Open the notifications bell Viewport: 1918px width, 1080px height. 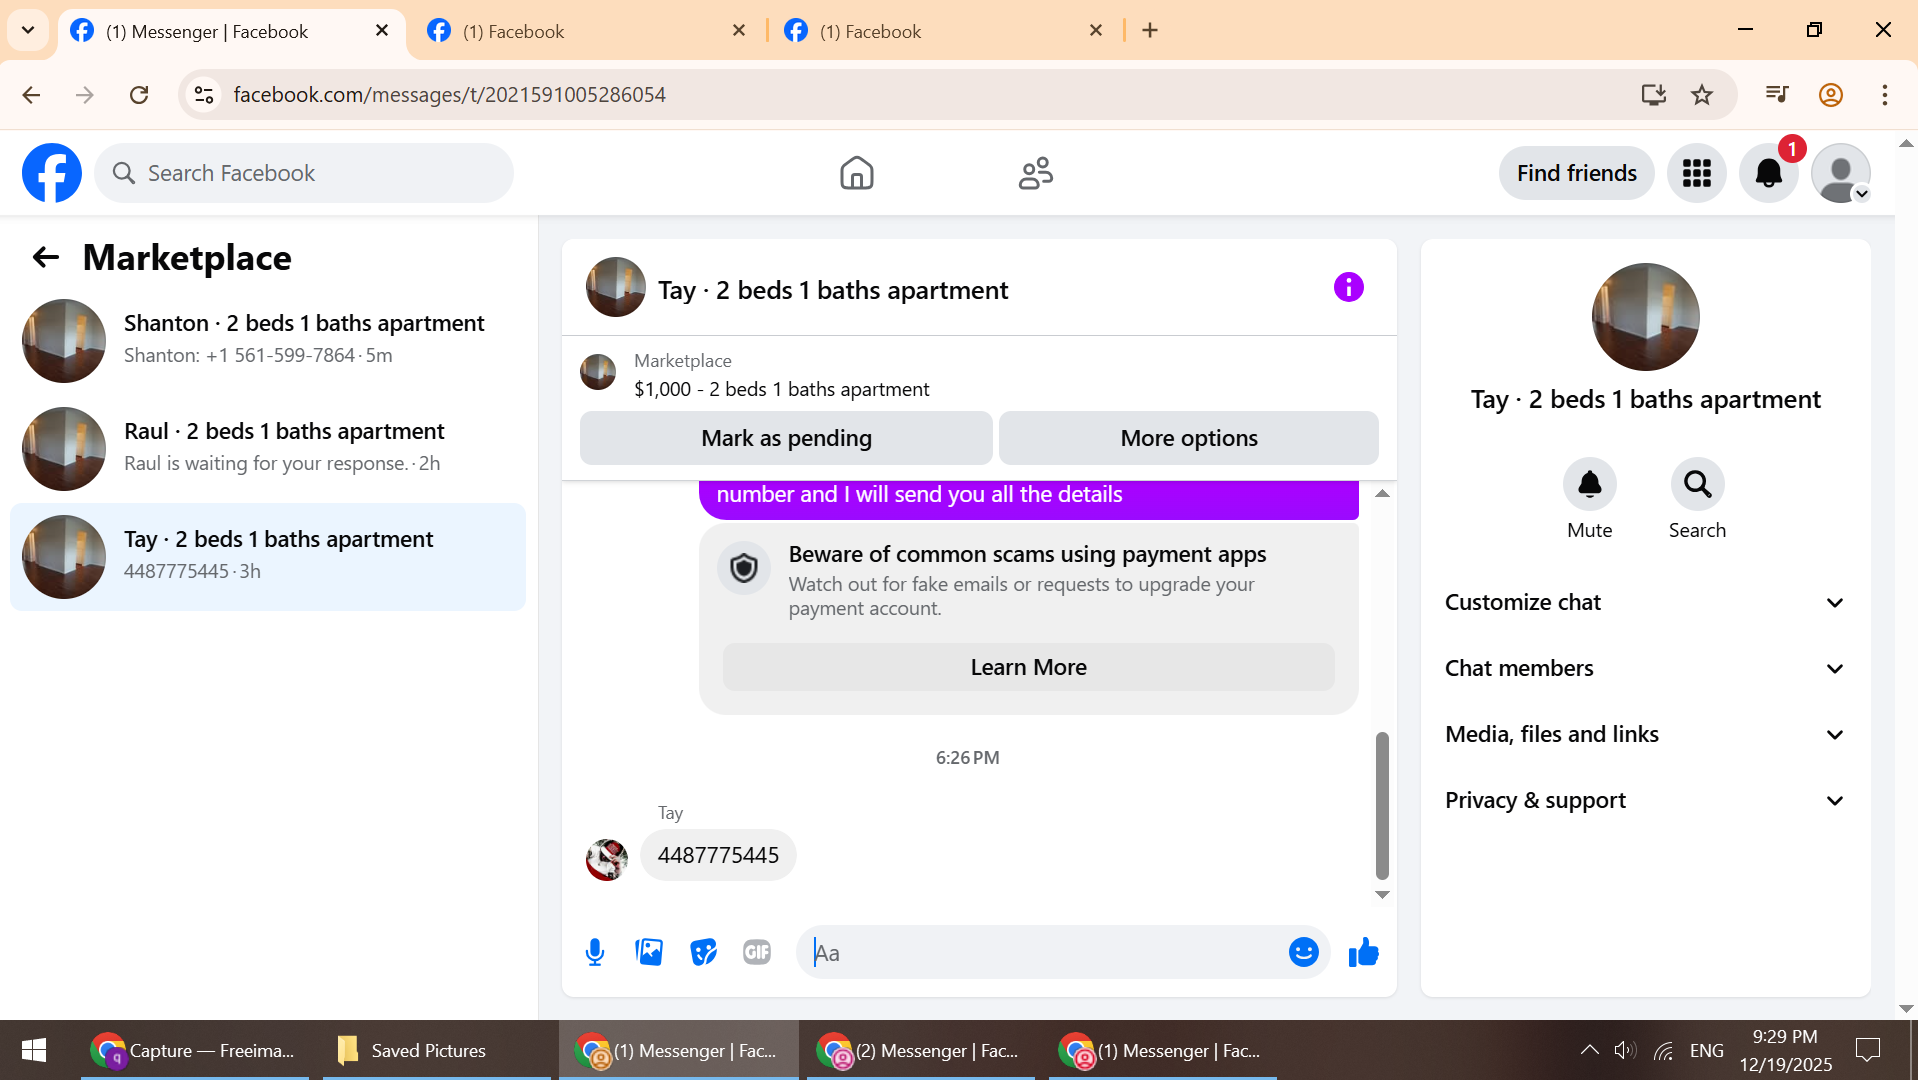click(x=1768, y=173)
